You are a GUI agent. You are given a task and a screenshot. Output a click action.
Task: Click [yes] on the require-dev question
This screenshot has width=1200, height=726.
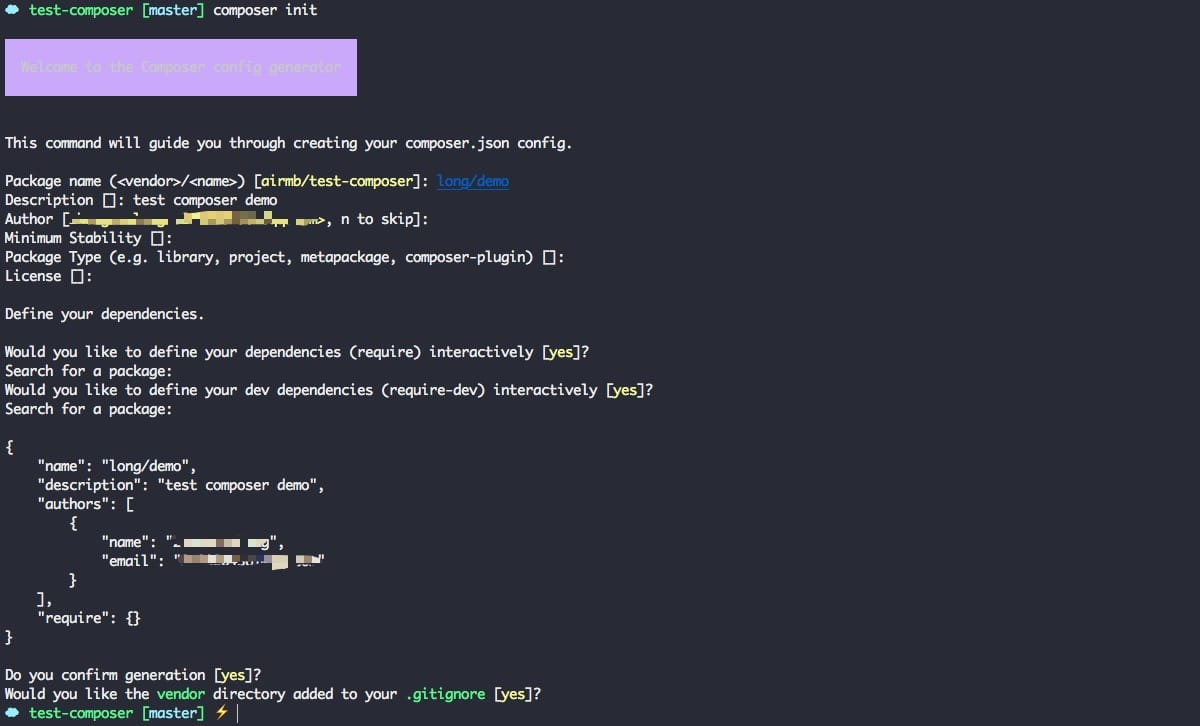point(625,390)
